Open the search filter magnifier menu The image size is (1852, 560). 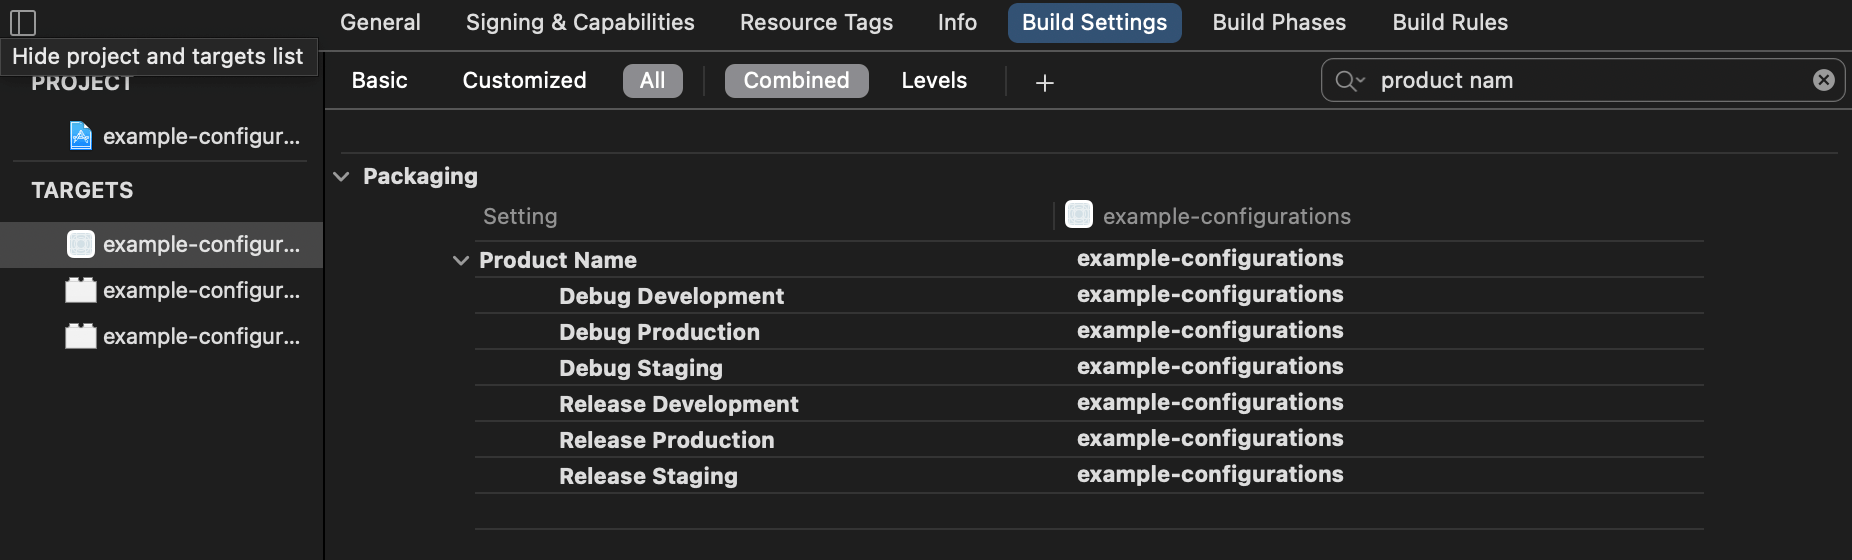point(1349,81)
